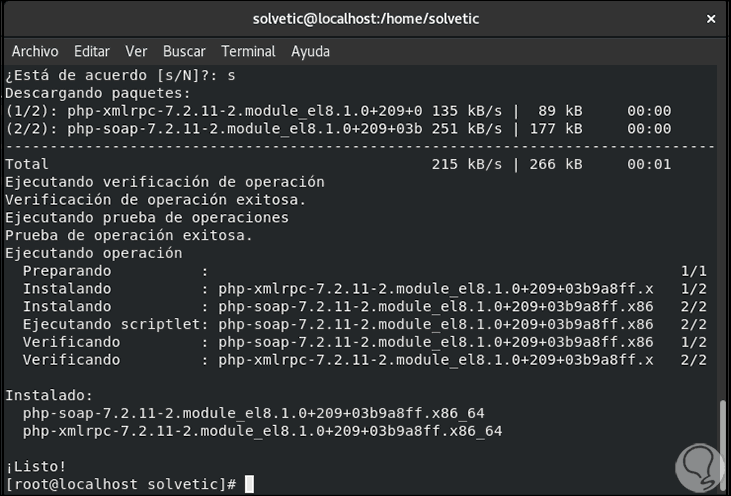Click the Preparando operation line

coord(68,271)
